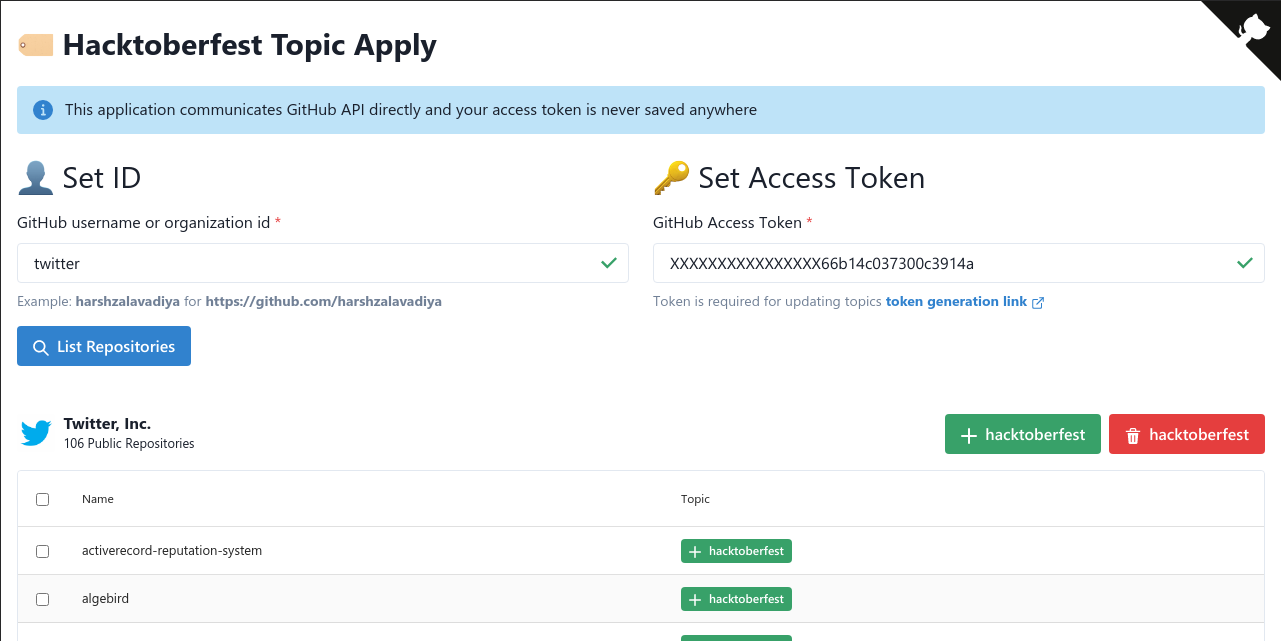The image size is (1281, 641).
Task: Check the checkbox for activerecord-reputation-system
Action: pyautogui.click(x=42, y=551)
